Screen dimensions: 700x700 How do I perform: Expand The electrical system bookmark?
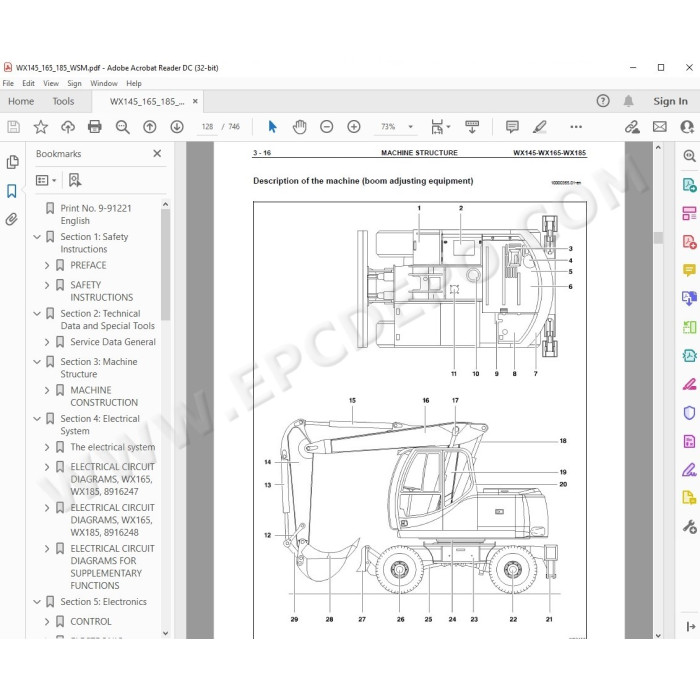point(47,447)
